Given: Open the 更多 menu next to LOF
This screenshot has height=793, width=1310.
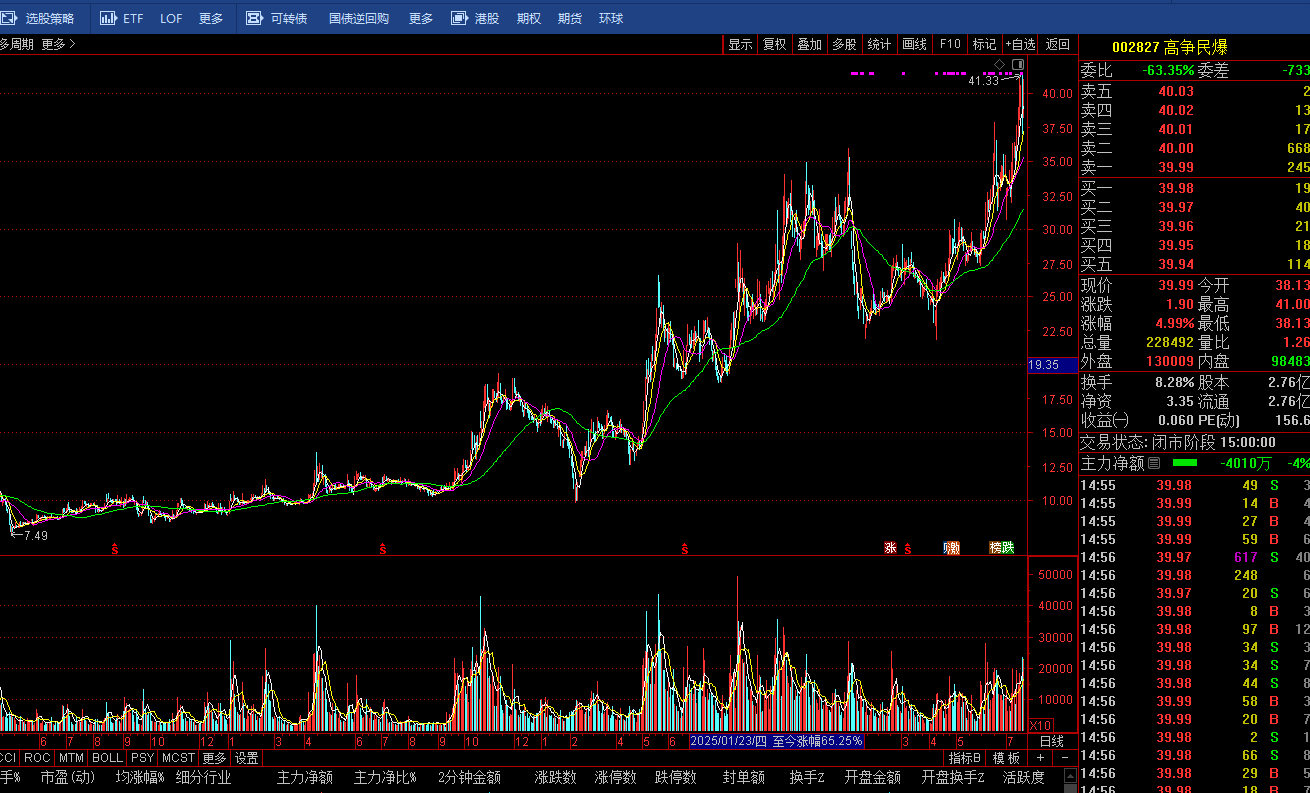Looking at the screenshot, I should (x=211, y=18).
